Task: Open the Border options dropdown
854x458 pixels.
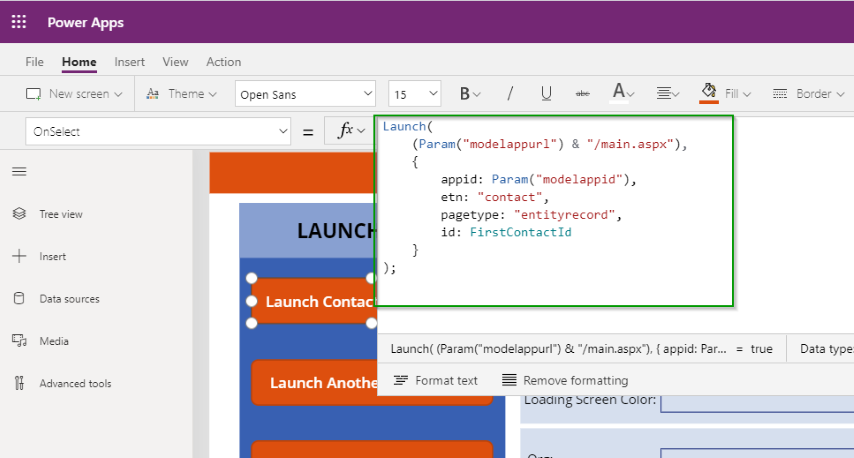Action: pos(808,94)
